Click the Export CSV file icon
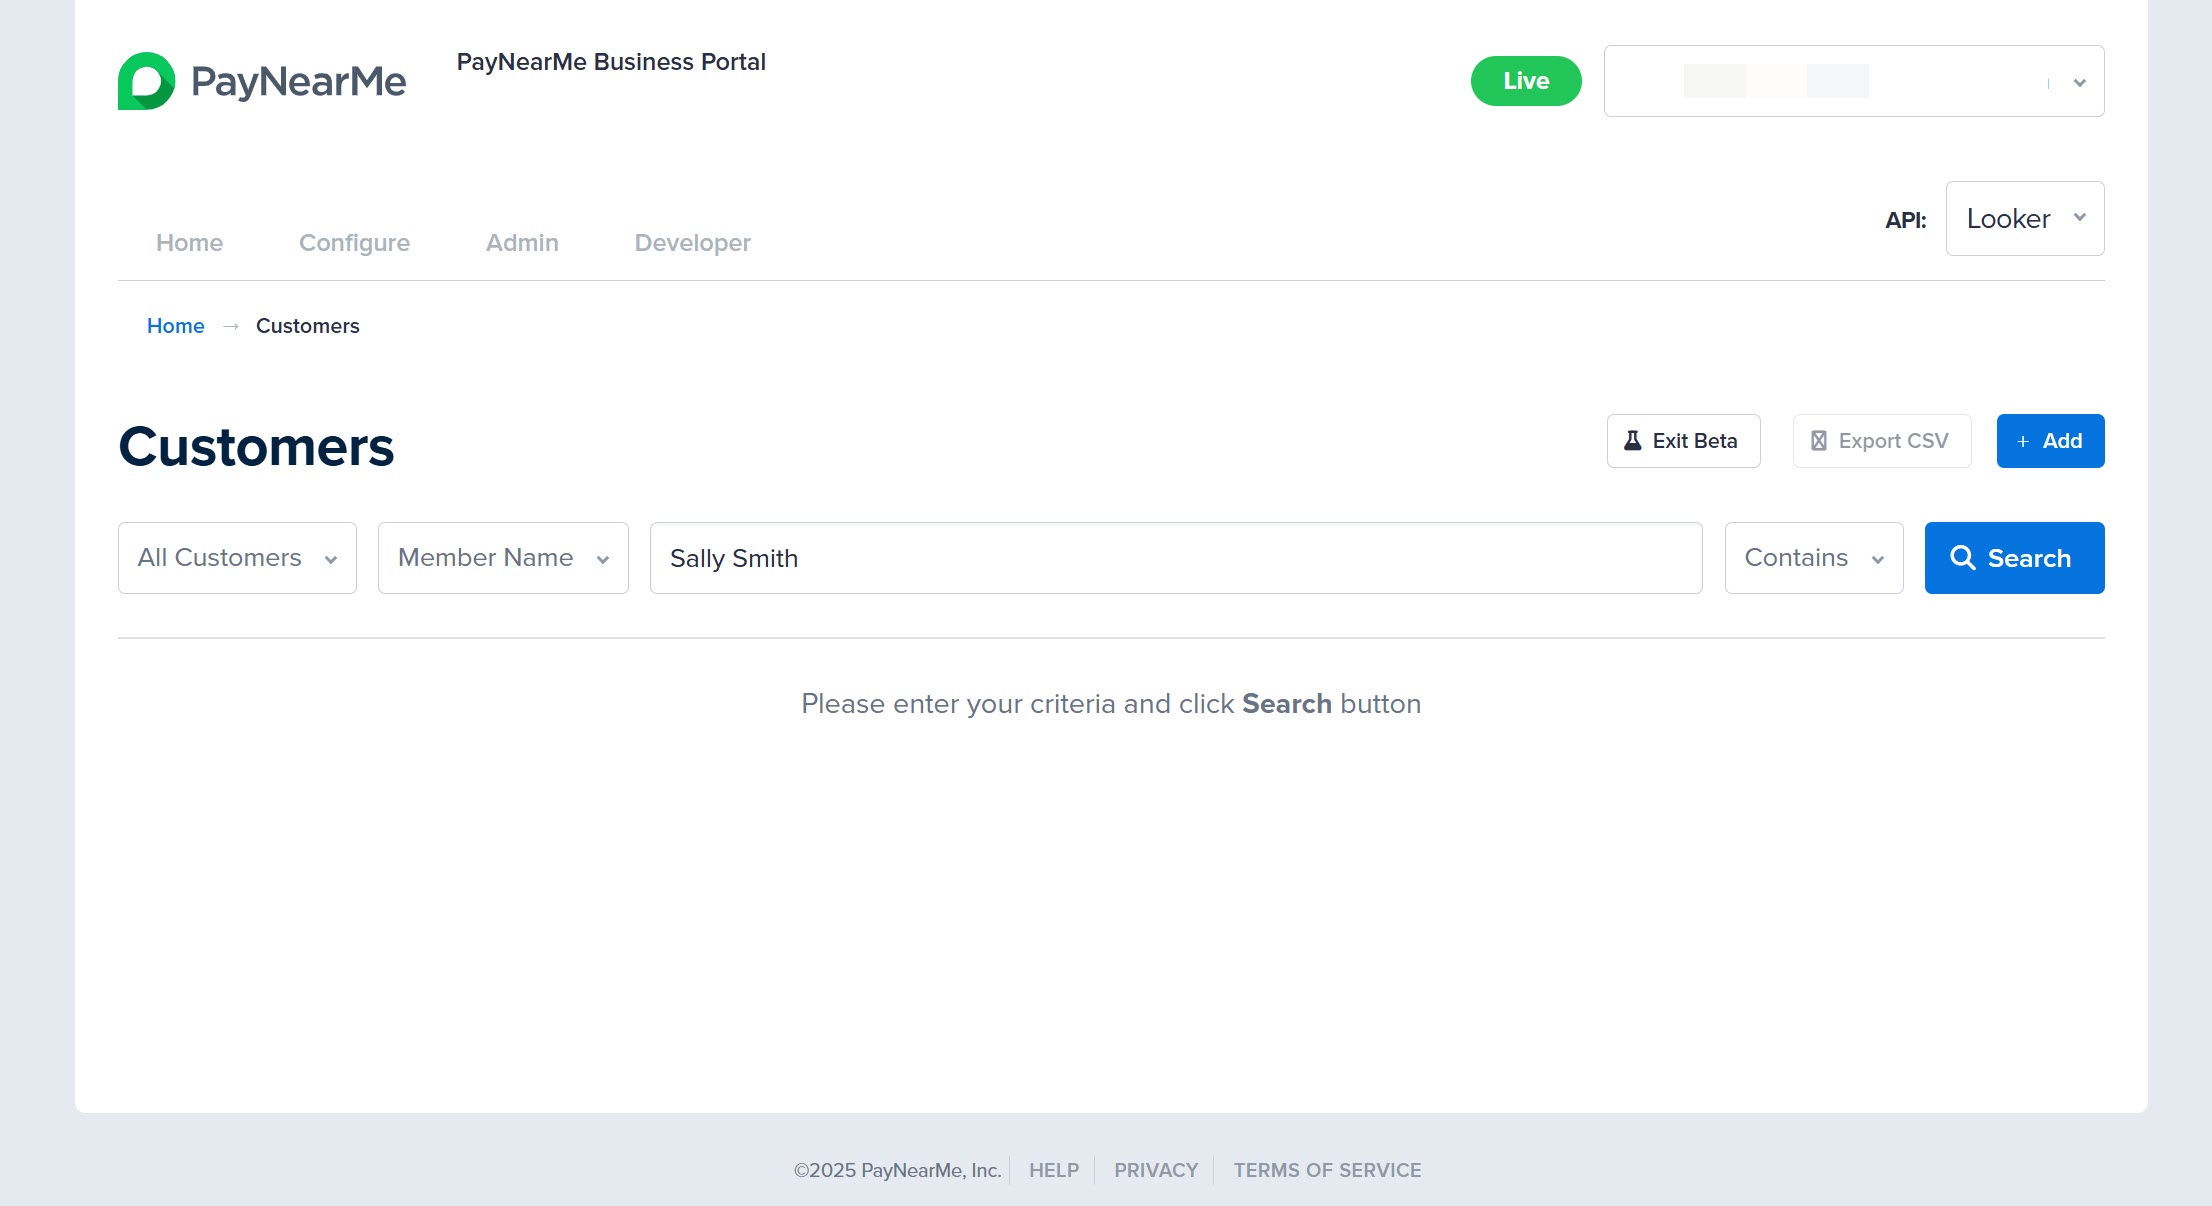Viewport: 2212px width, 1206px height. click(1819, 441)
